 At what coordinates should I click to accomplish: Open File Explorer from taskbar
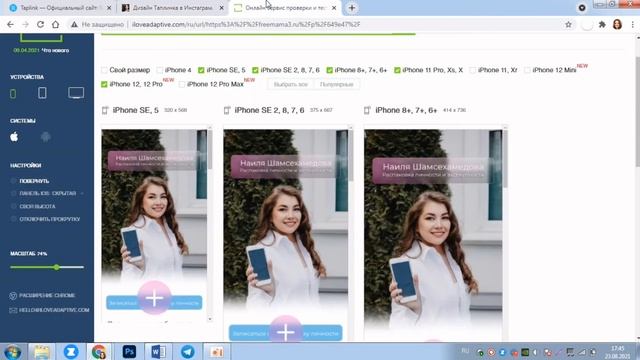click(x=41, y=352)
